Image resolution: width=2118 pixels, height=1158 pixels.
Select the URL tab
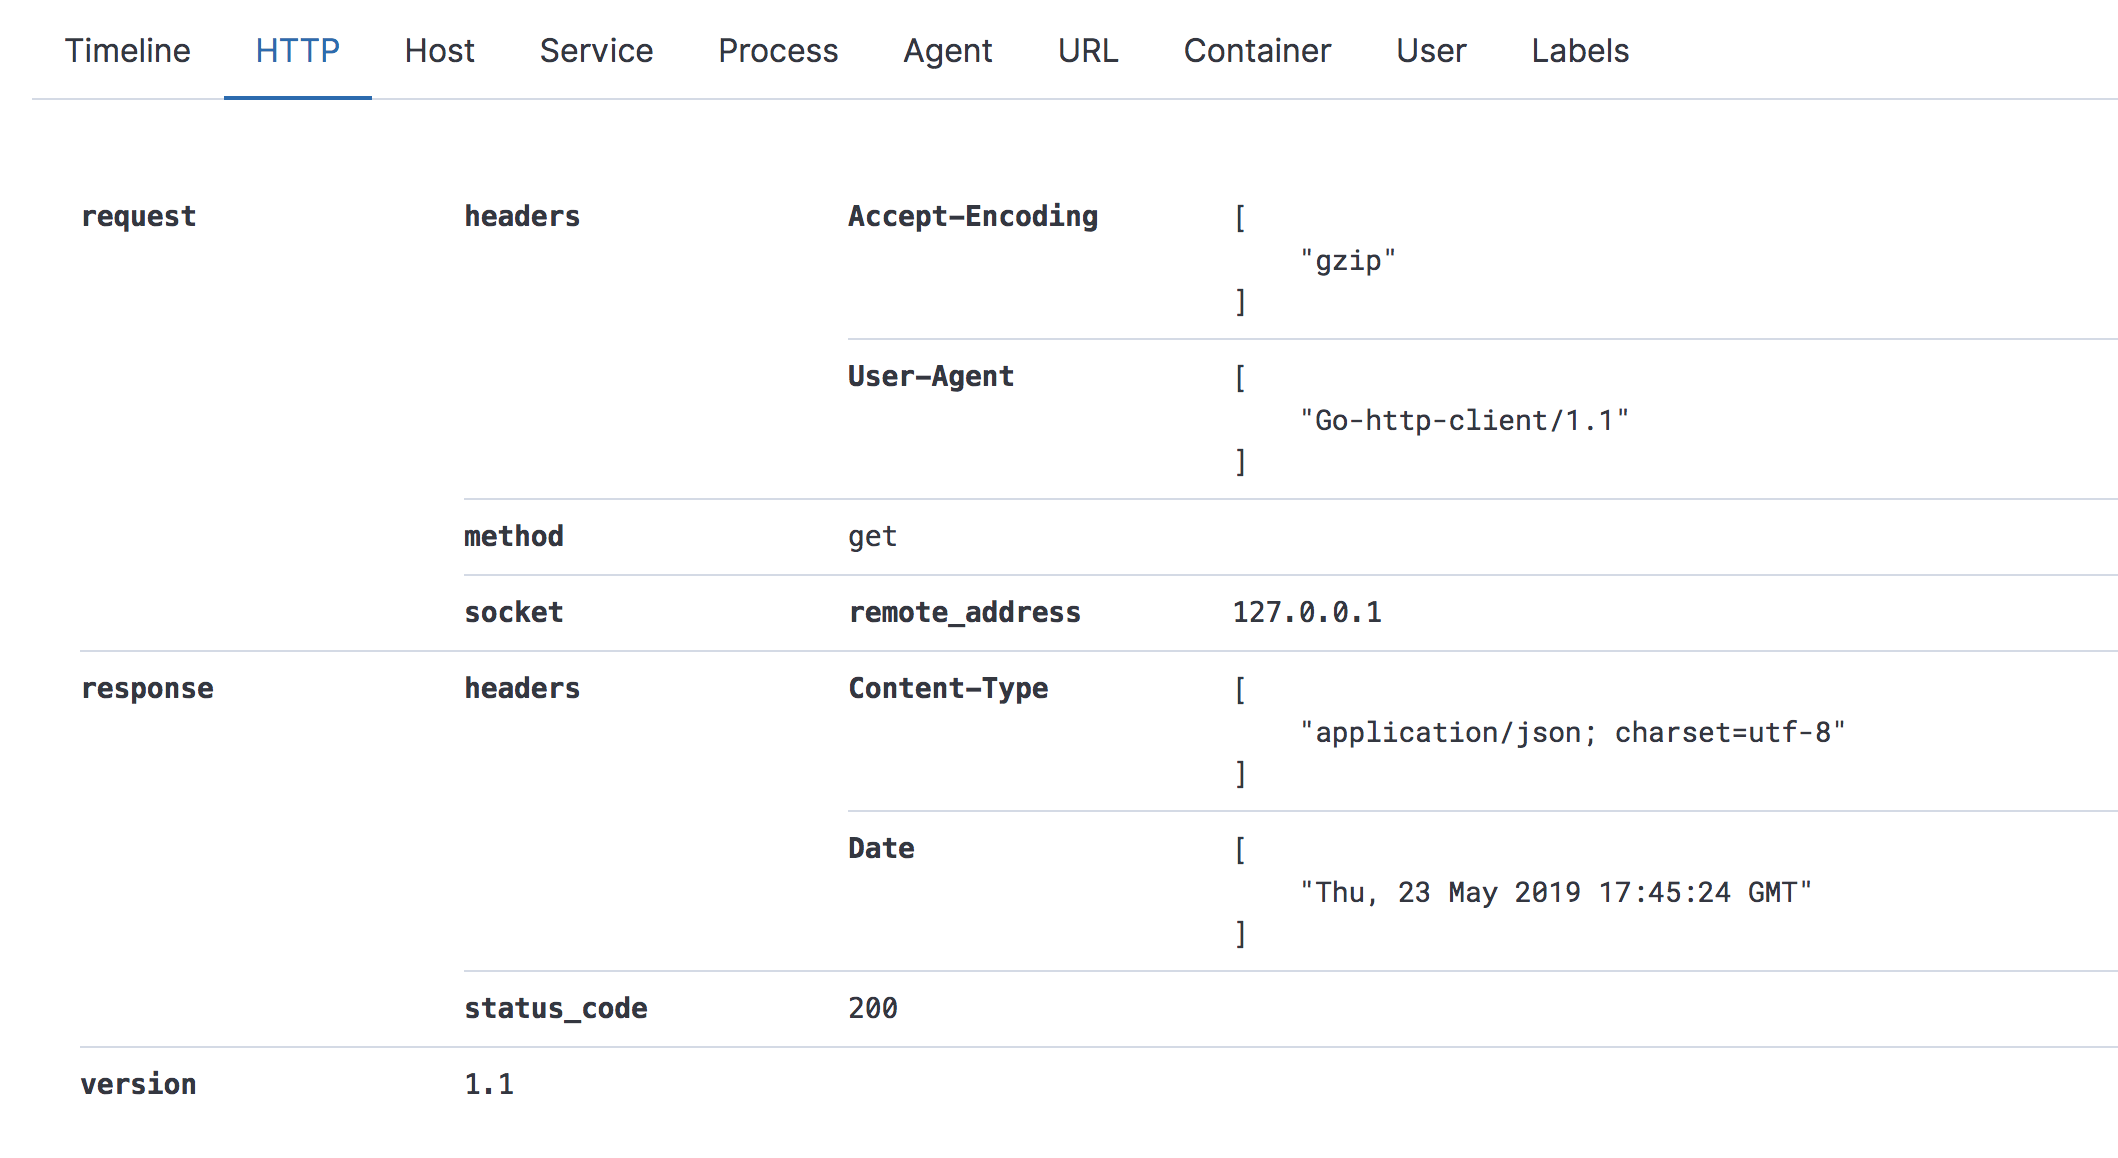1088,50
